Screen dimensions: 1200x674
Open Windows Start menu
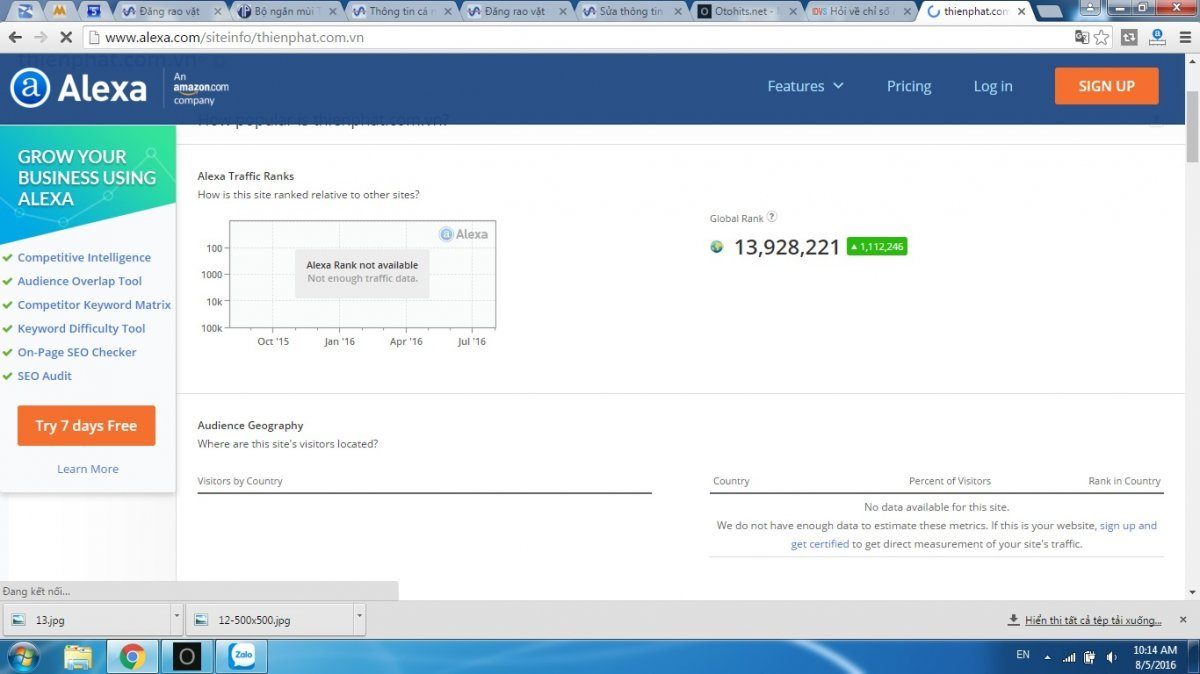[22, 657]
